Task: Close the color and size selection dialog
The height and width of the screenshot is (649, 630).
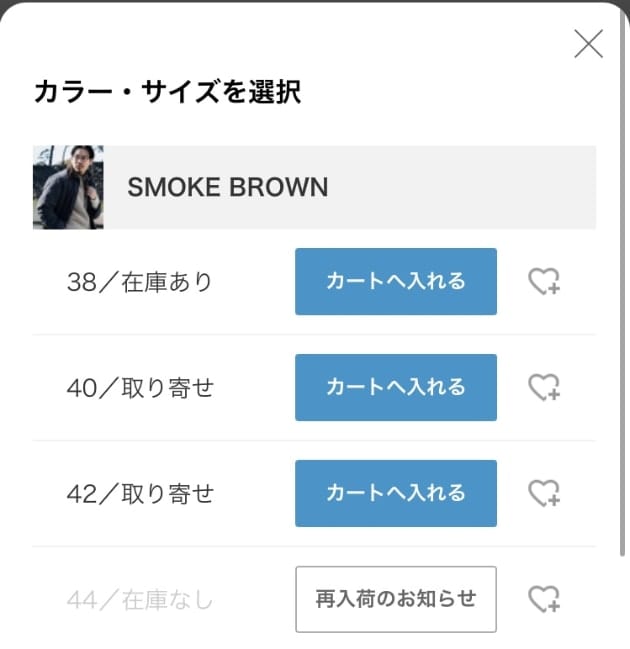Action: [589, 43]
